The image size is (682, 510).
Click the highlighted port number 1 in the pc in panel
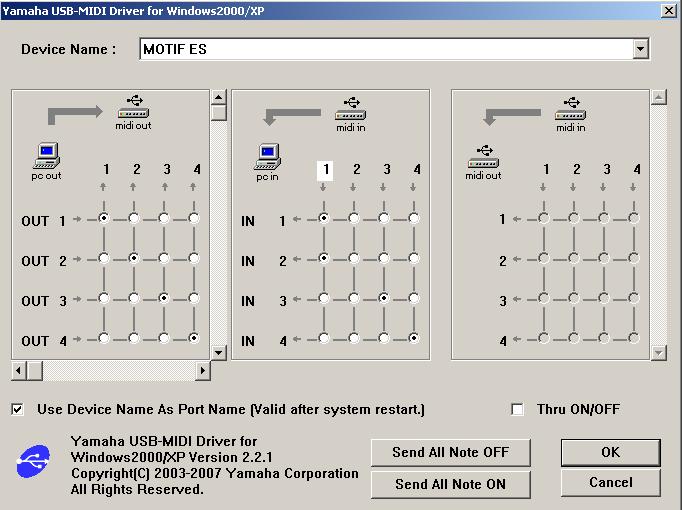(x=325, y=170)
